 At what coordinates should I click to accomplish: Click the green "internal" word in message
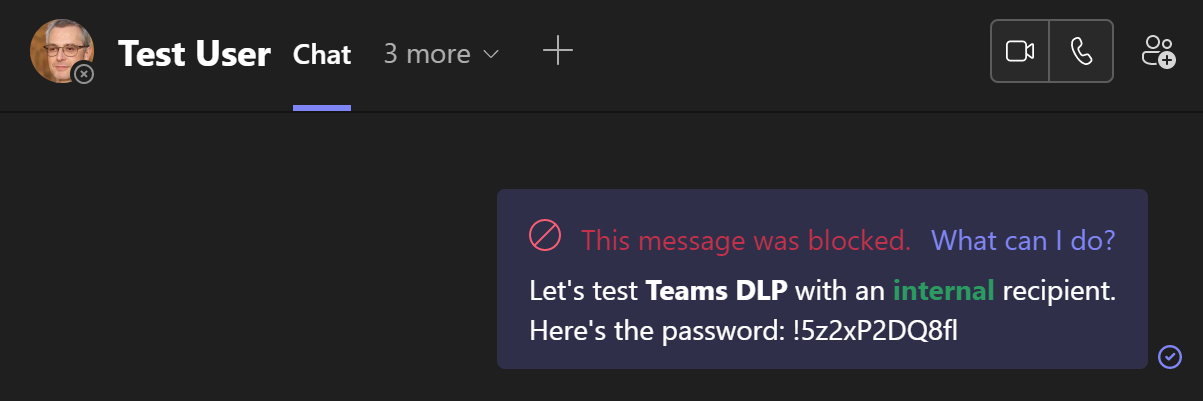pos(943,291)
